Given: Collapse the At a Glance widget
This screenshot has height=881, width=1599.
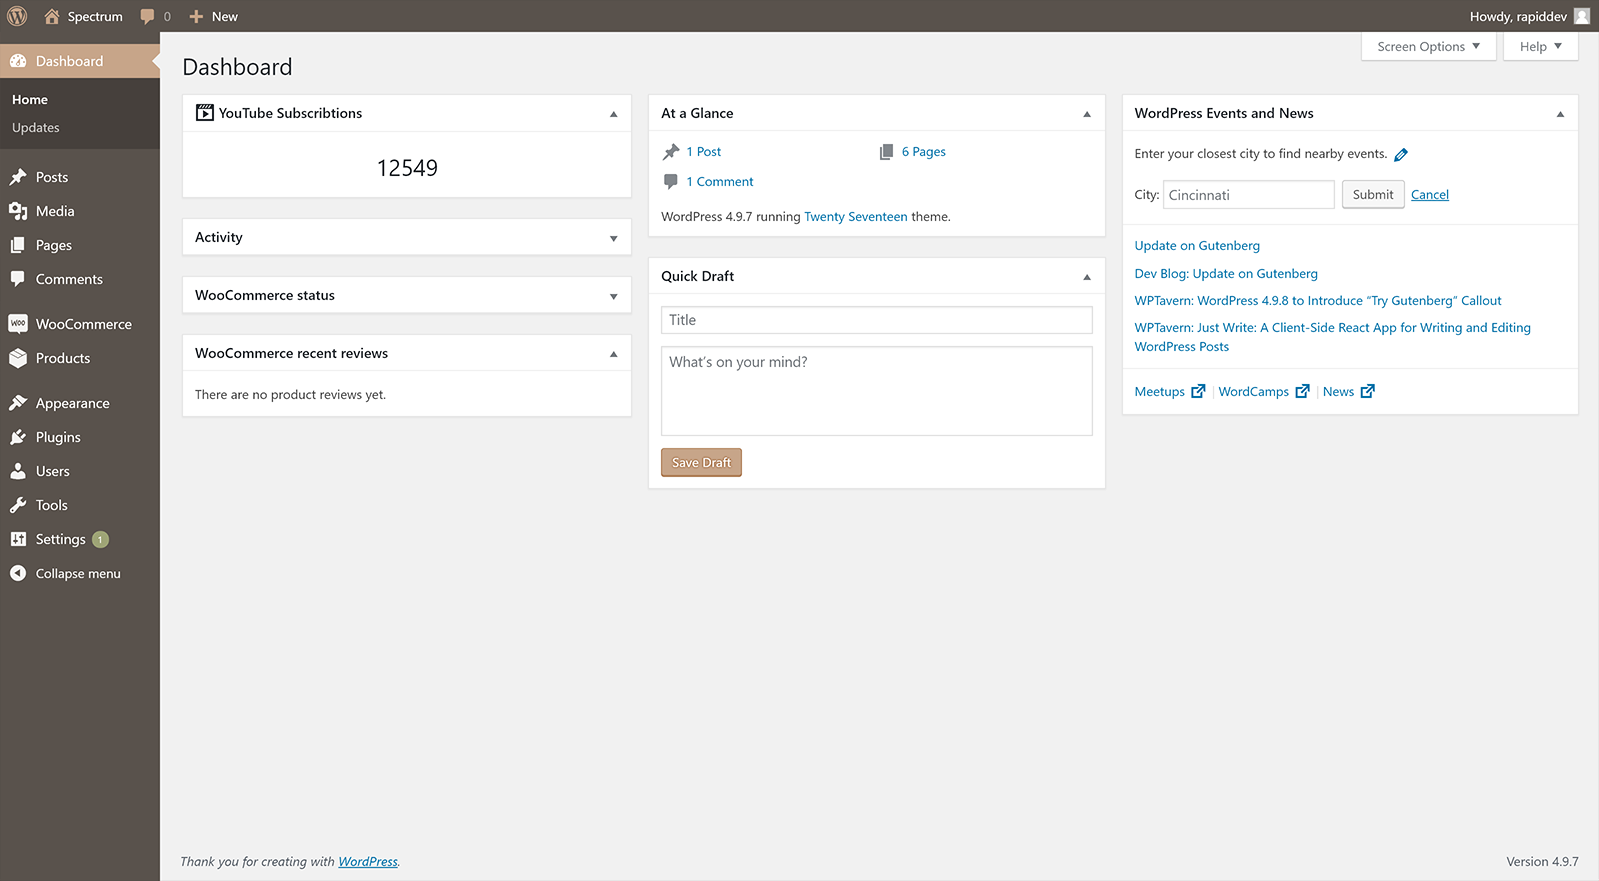Looking at the screenshot, I should click(1087, 114).
